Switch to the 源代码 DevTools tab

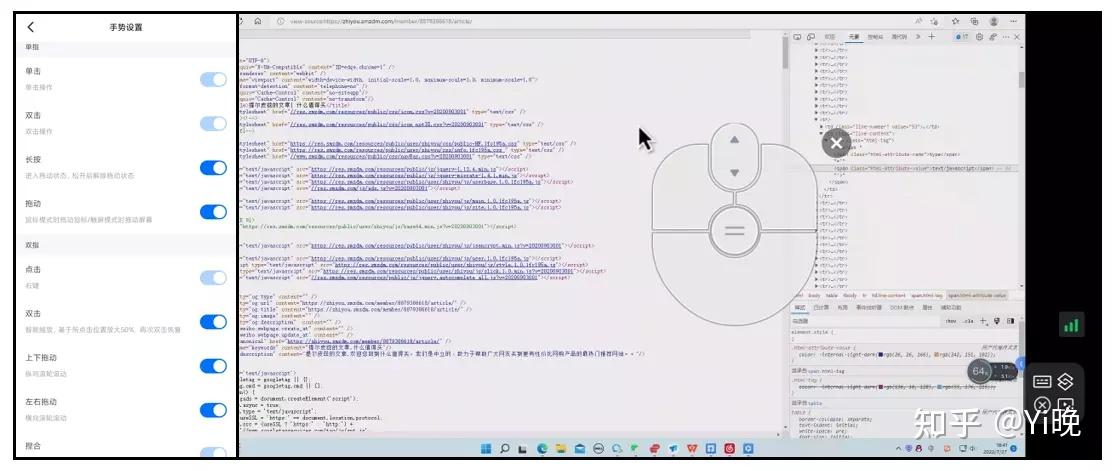pyautogui.click(x=899, y=37)
